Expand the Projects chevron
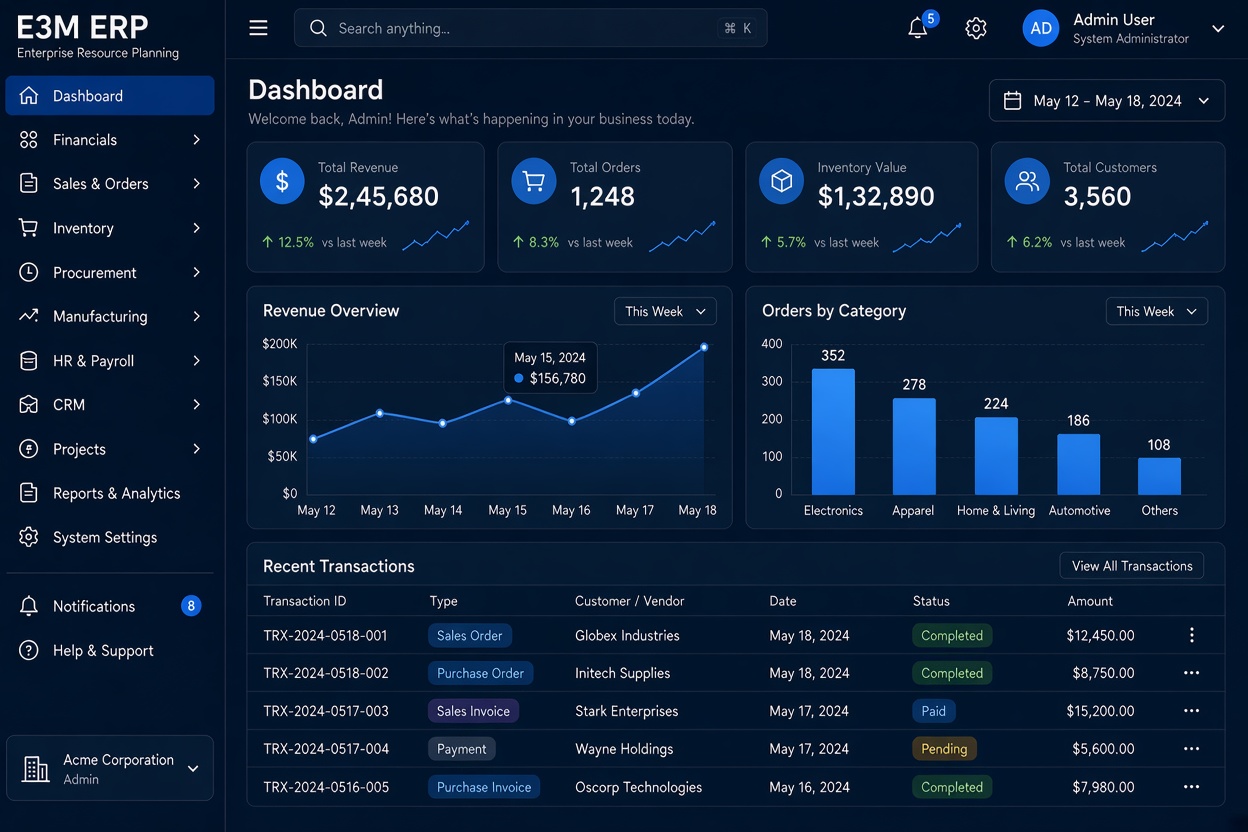The image size is (1248, 832). pos(196,449)
